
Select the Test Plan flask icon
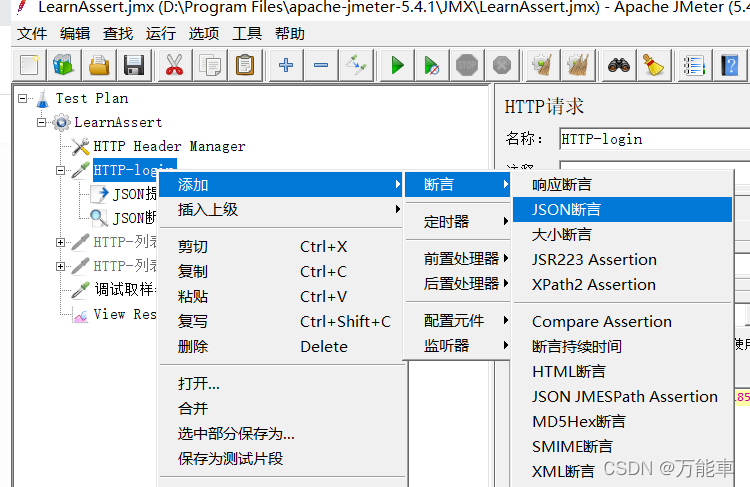point(43,99)
